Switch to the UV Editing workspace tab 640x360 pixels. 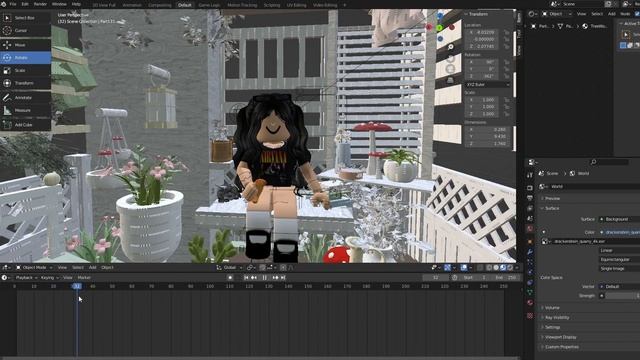tap(296, 5)
